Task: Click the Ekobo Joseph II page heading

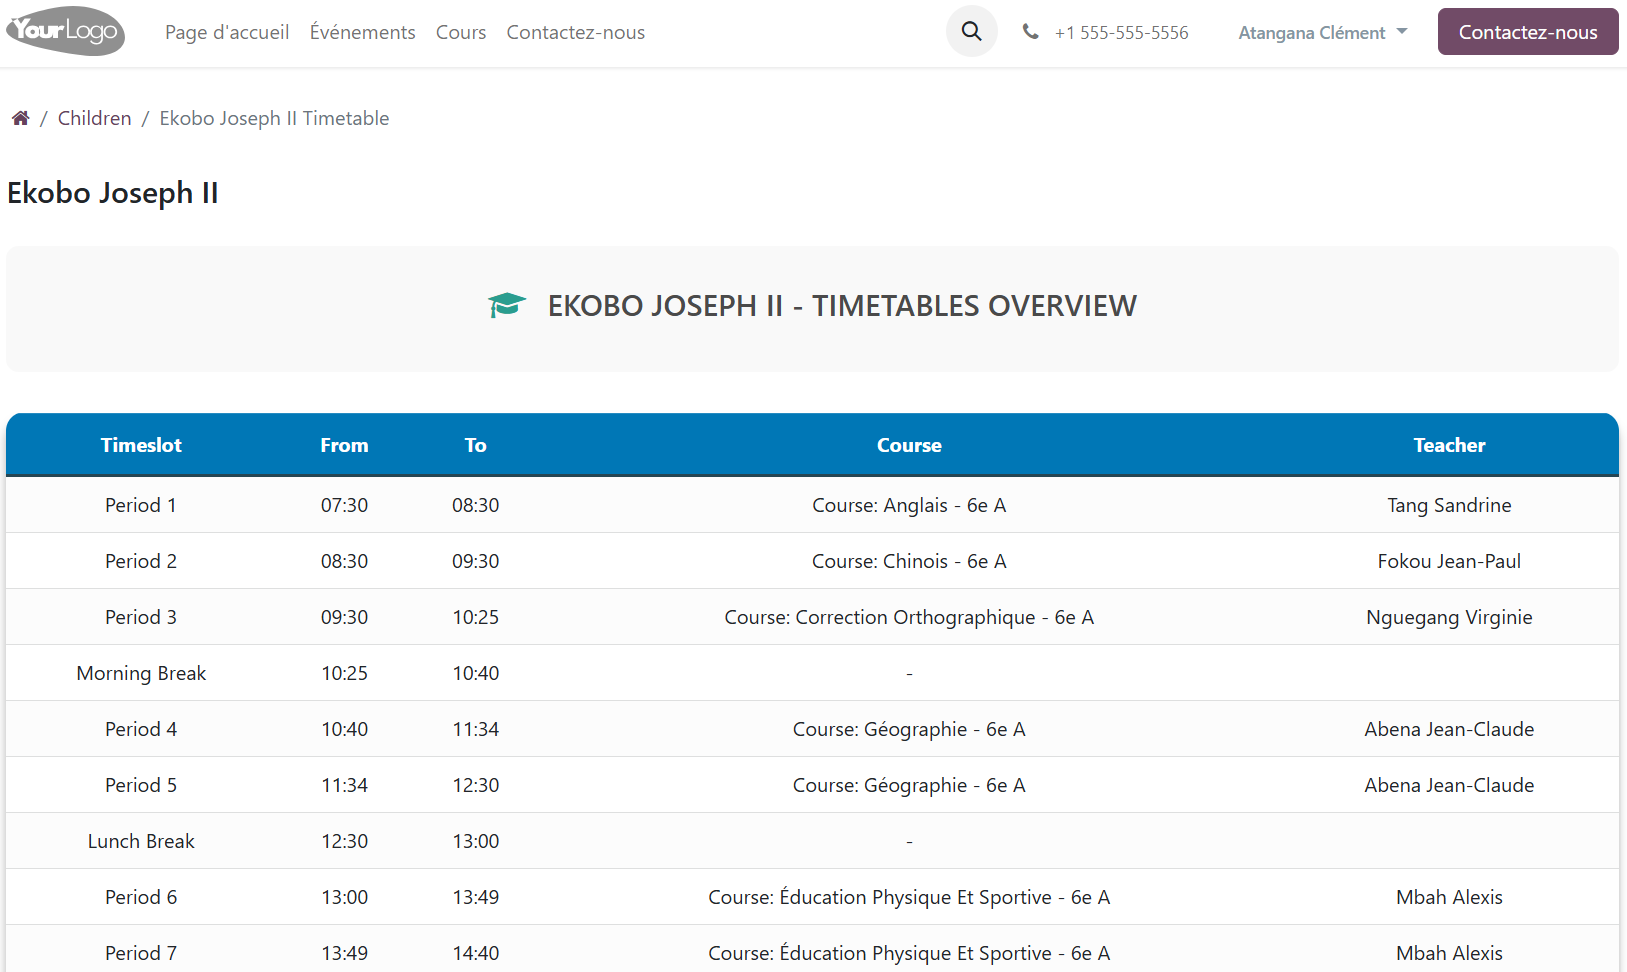Action: pos(112,192)
